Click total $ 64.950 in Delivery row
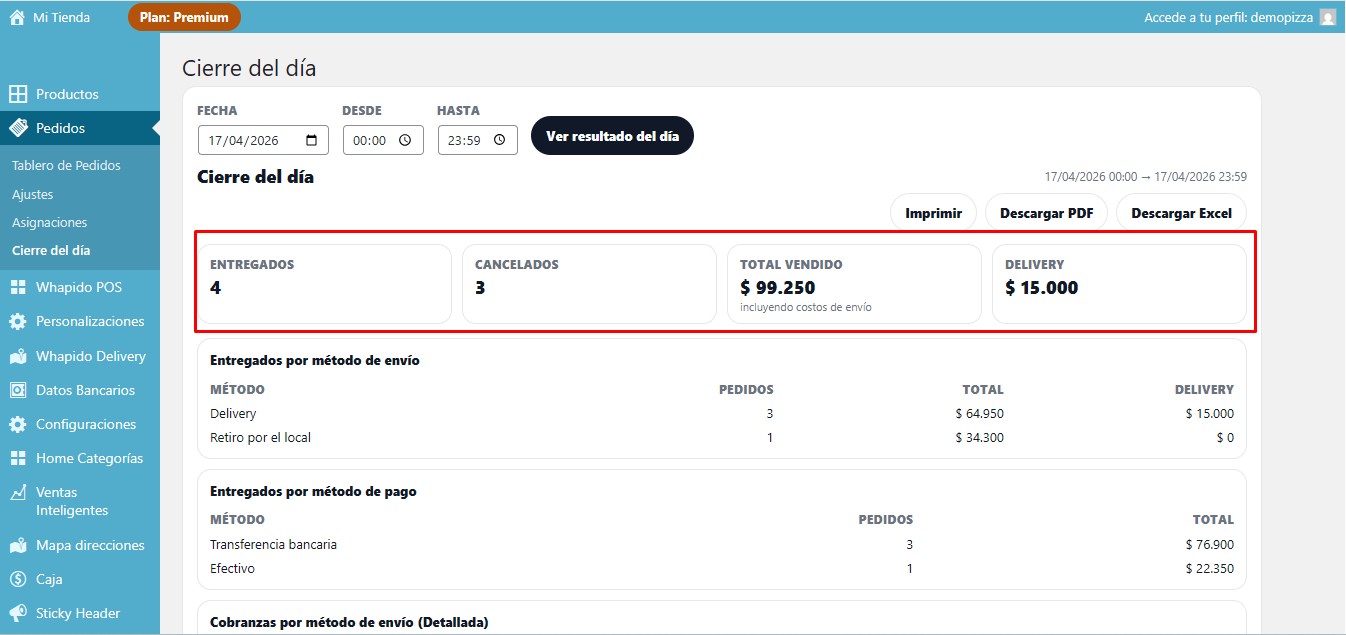The image size is (1346, 635). pyautogui.click(x=979, y=413)
